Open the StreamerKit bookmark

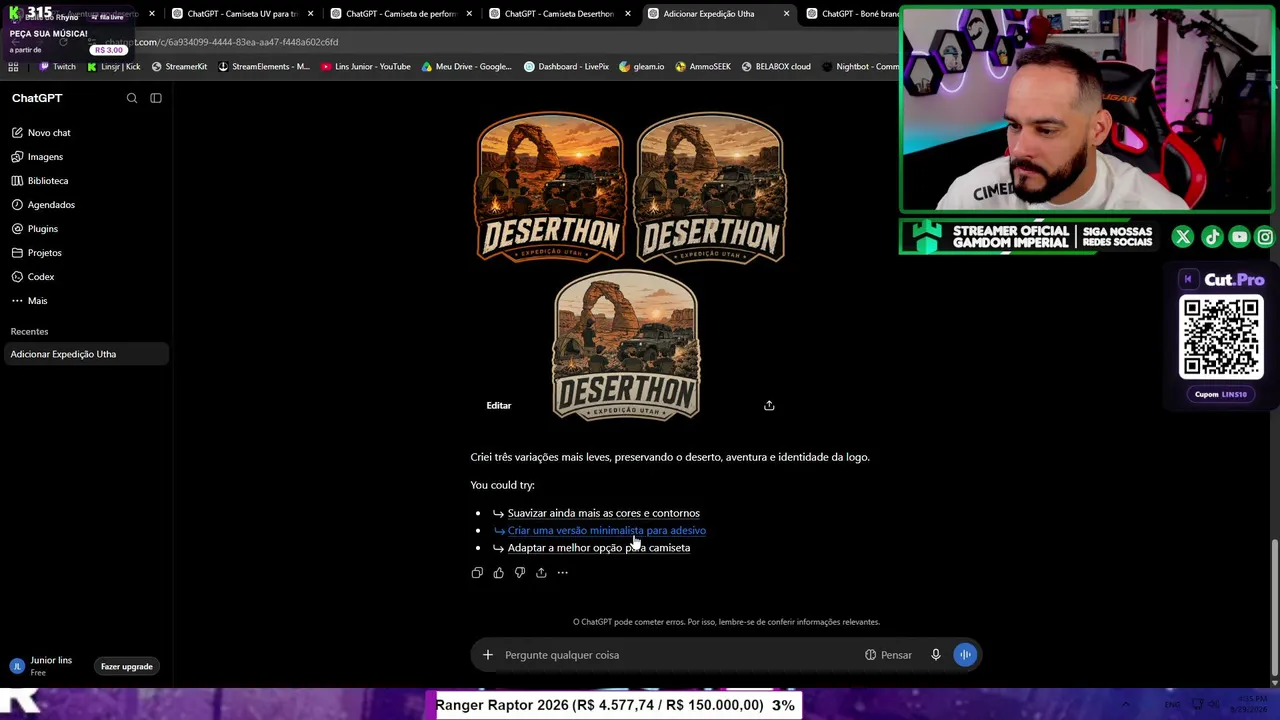point(179,67)
